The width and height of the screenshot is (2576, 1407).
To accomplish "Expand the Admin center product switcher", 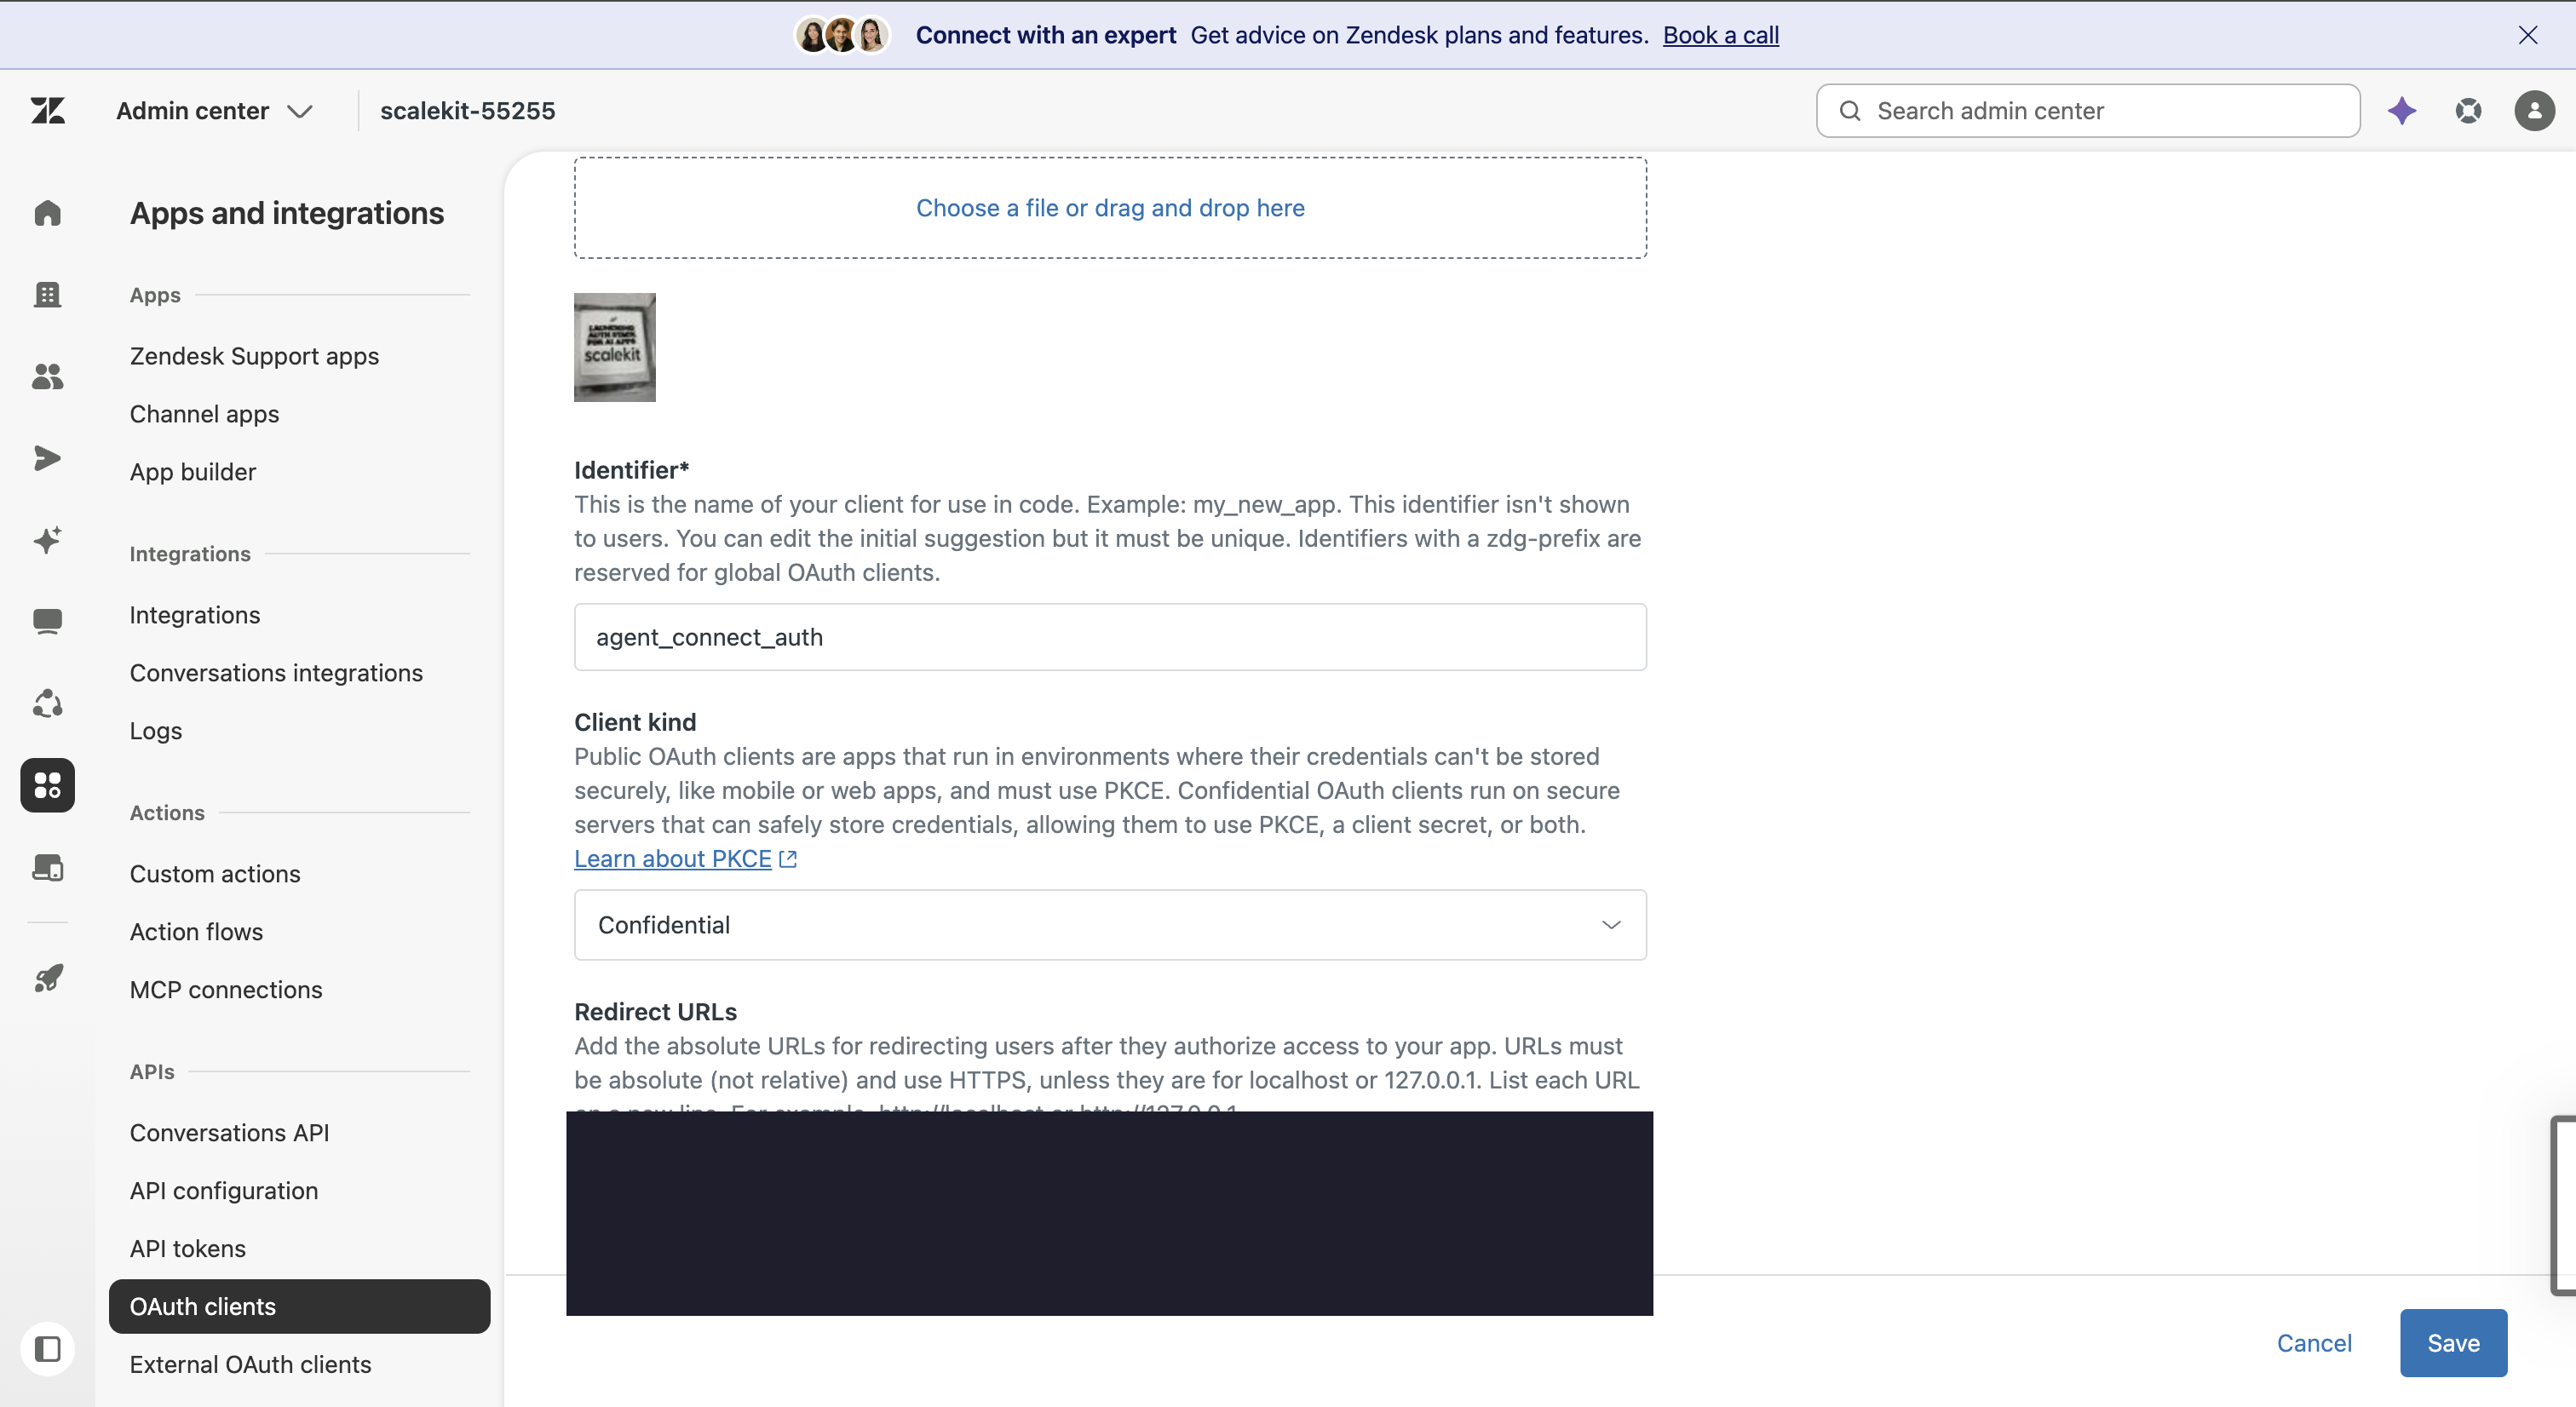I will click(215, 111).
